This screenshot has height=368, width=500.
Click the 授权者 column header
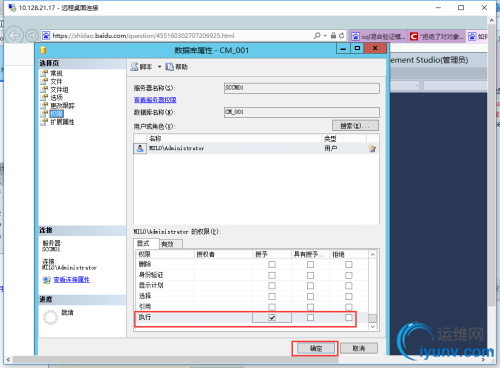click(223, 255)
